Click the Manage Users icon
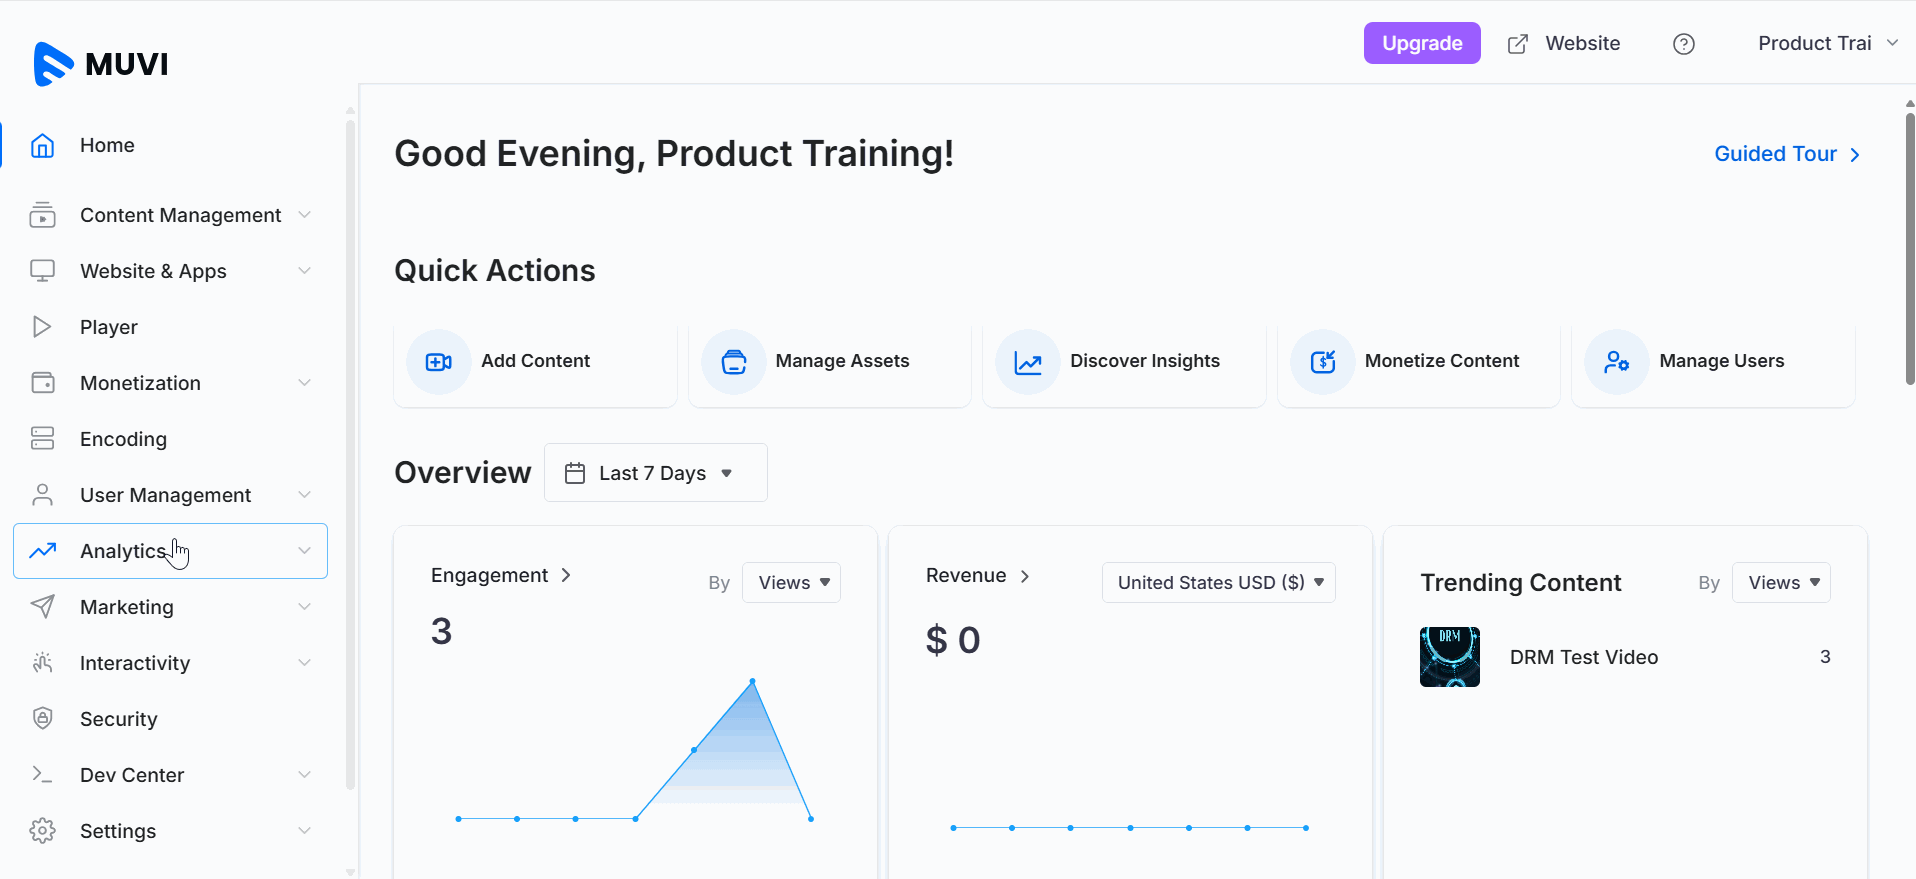 [1617, 362]
